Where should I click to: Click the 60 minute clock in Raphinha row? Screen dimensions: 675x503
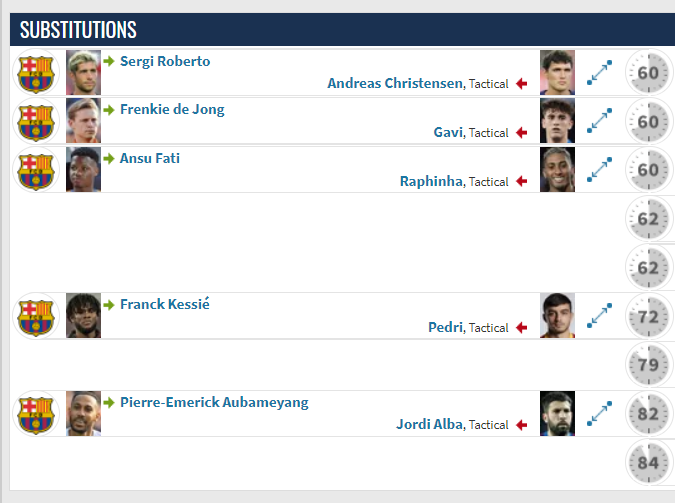click(648, 170)
